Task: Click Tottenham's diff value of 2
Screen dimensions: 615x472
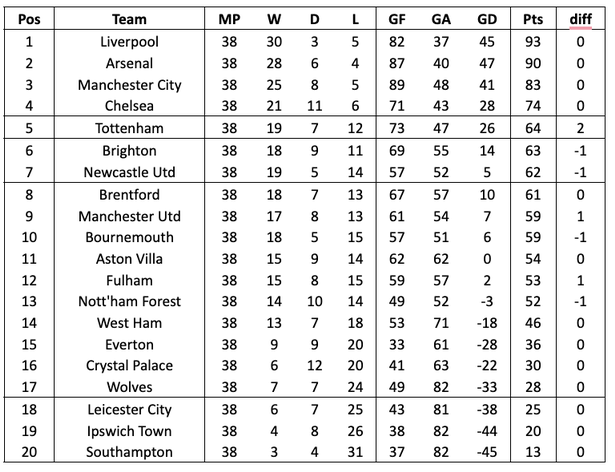Action: tap(580, 128)
